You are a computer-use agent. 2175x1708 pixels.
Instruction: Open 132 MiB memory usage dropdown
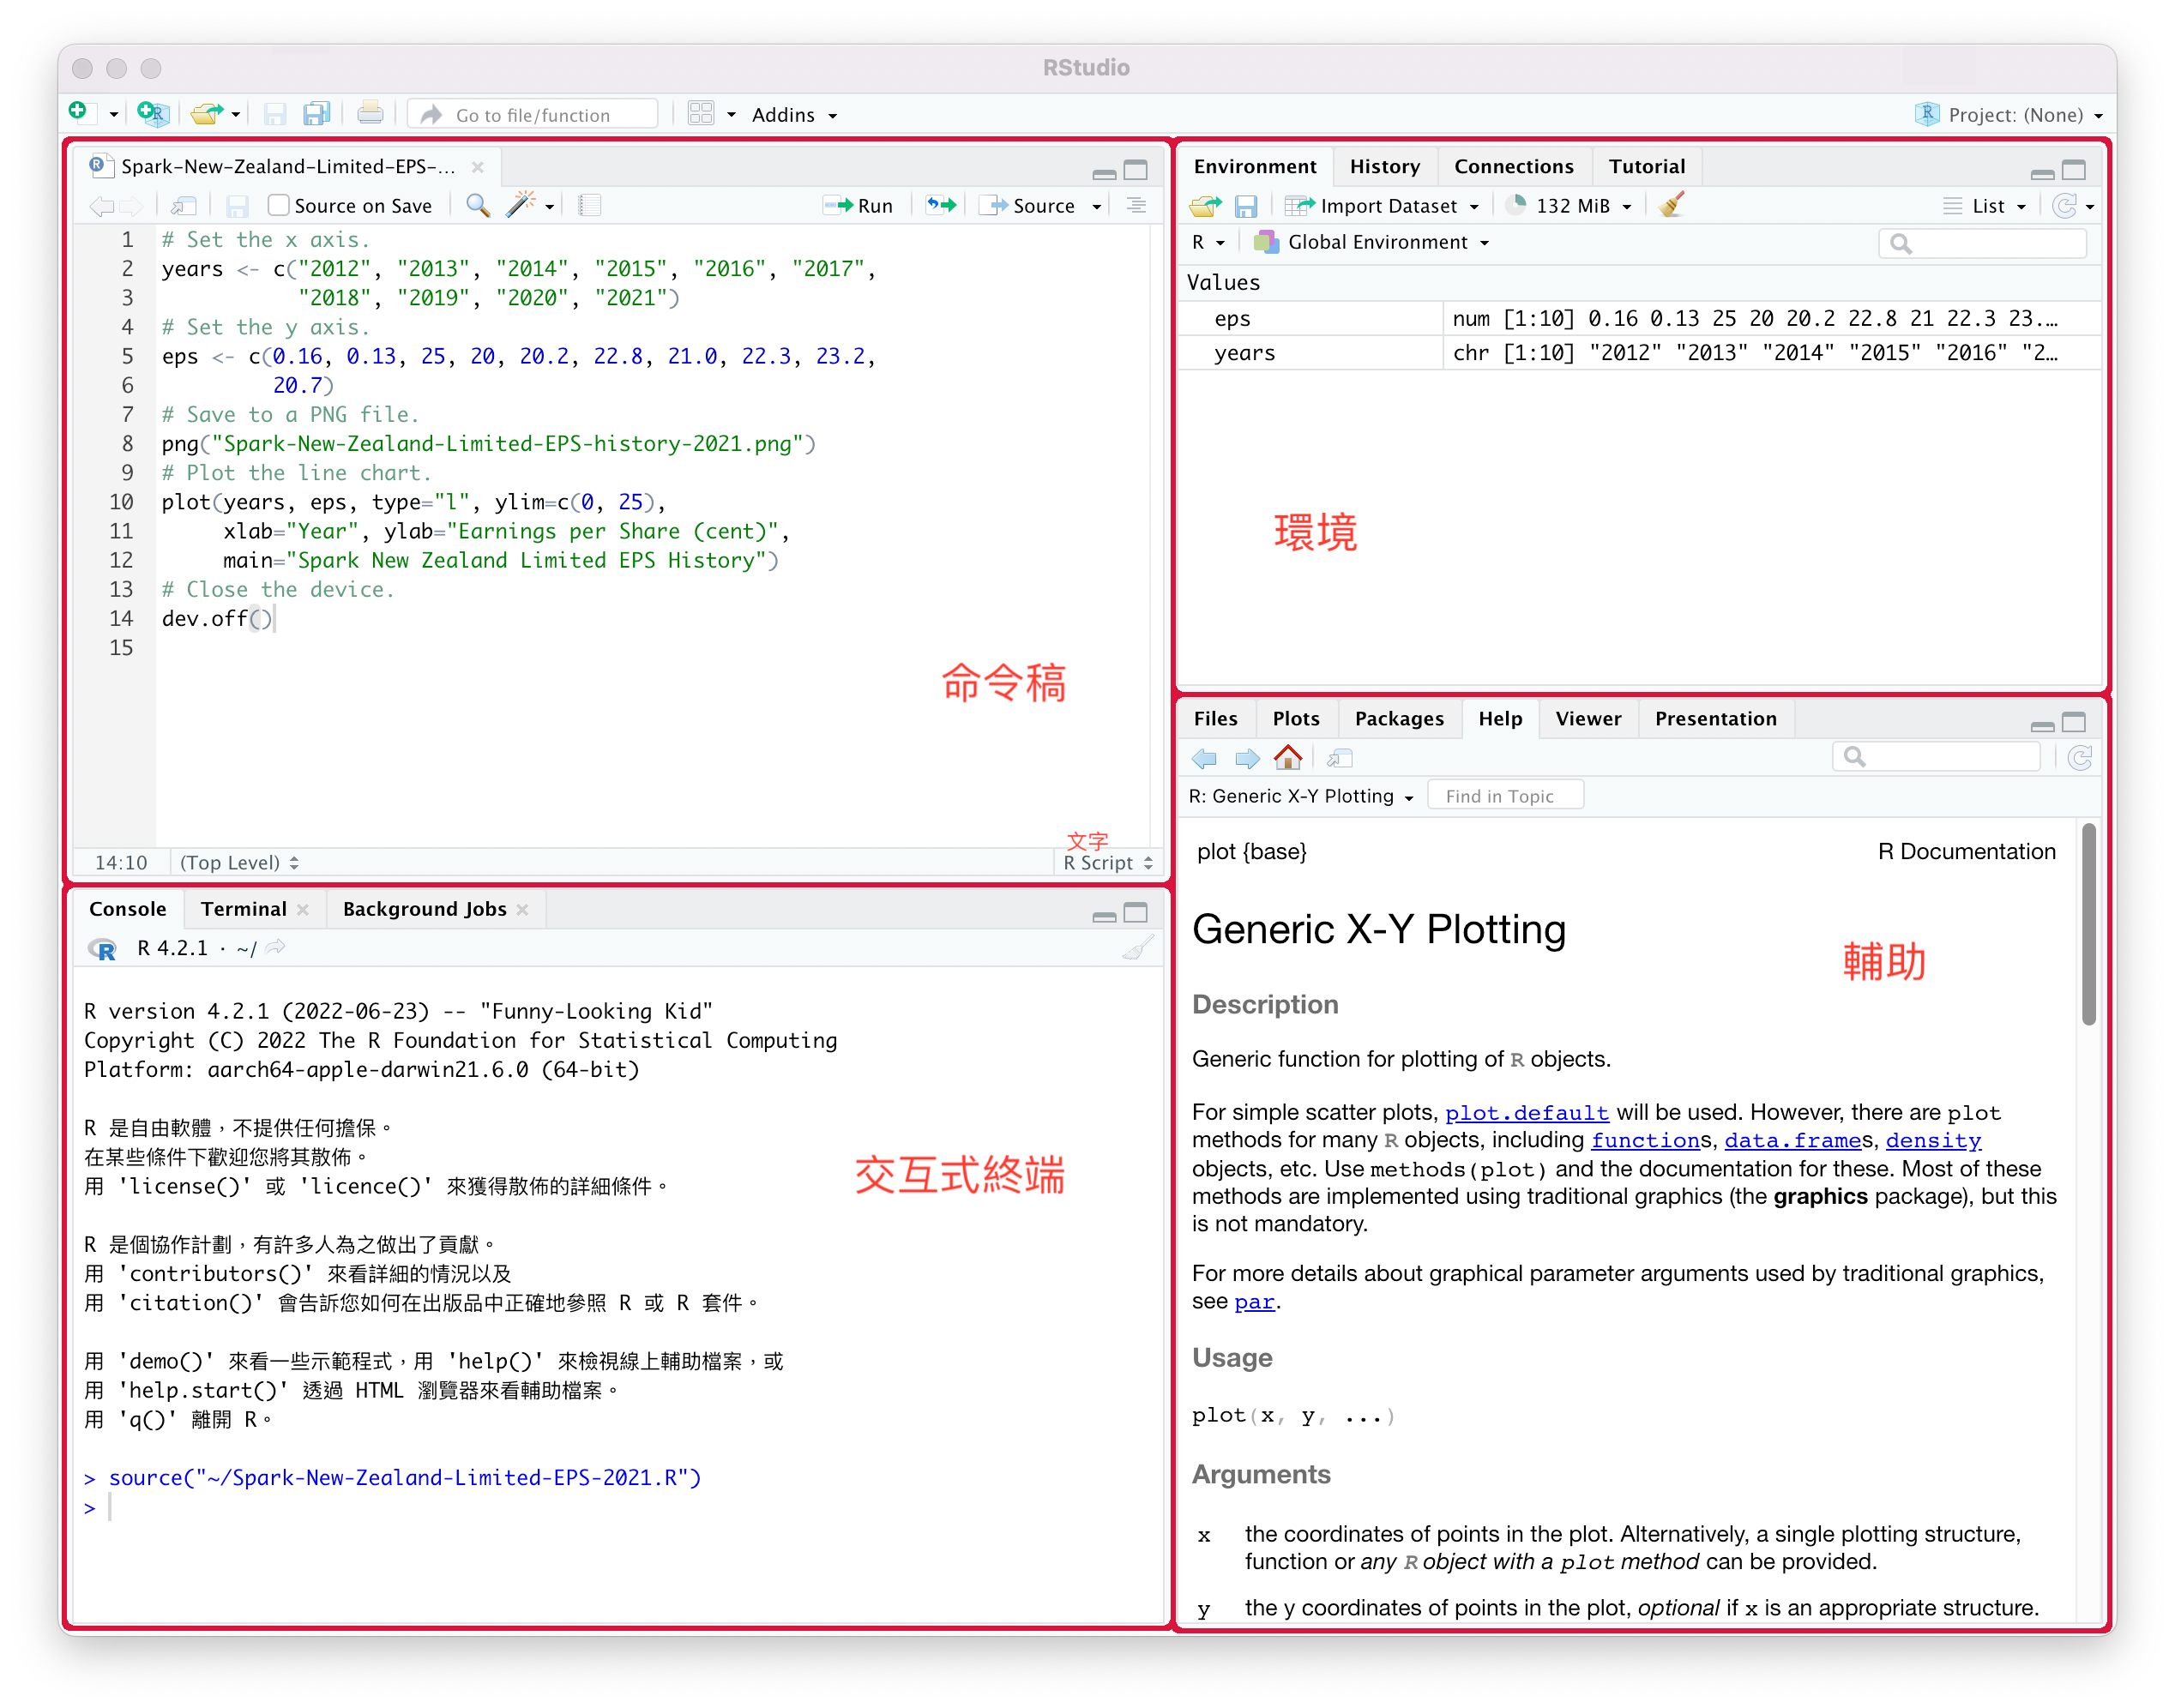tap(1570, 206)
